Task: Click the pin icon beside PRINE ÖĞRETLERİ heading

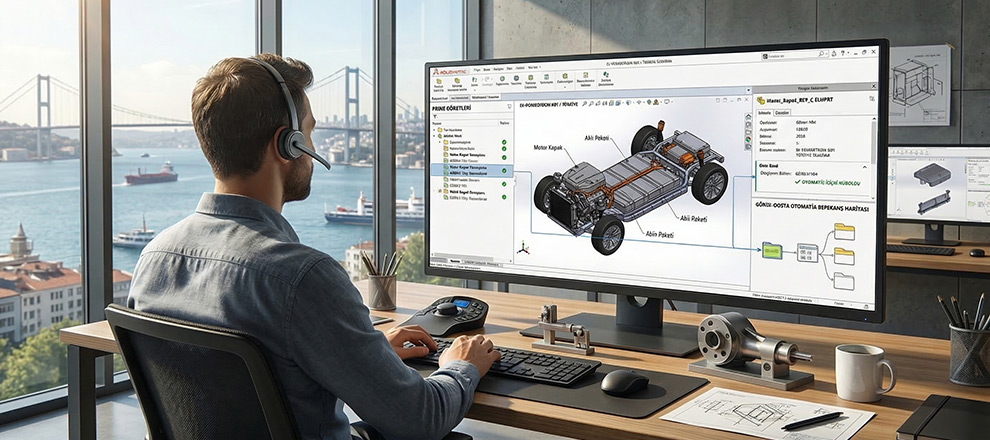Action: coord(510,107)
